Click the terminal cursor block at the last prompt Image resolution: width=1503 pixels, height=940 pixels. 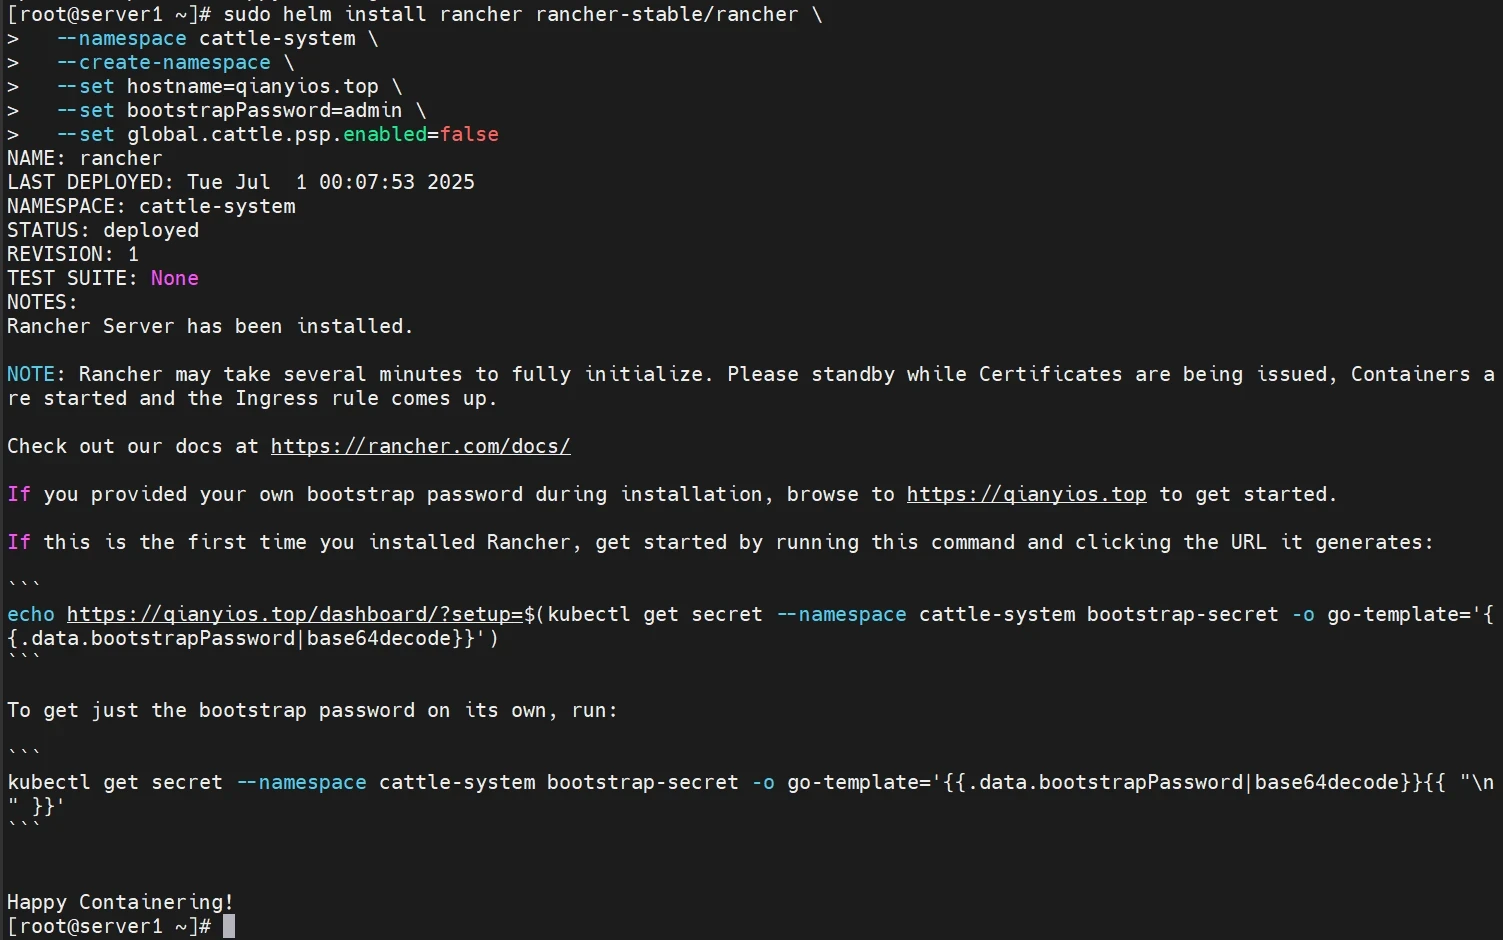tap(229, 926)
